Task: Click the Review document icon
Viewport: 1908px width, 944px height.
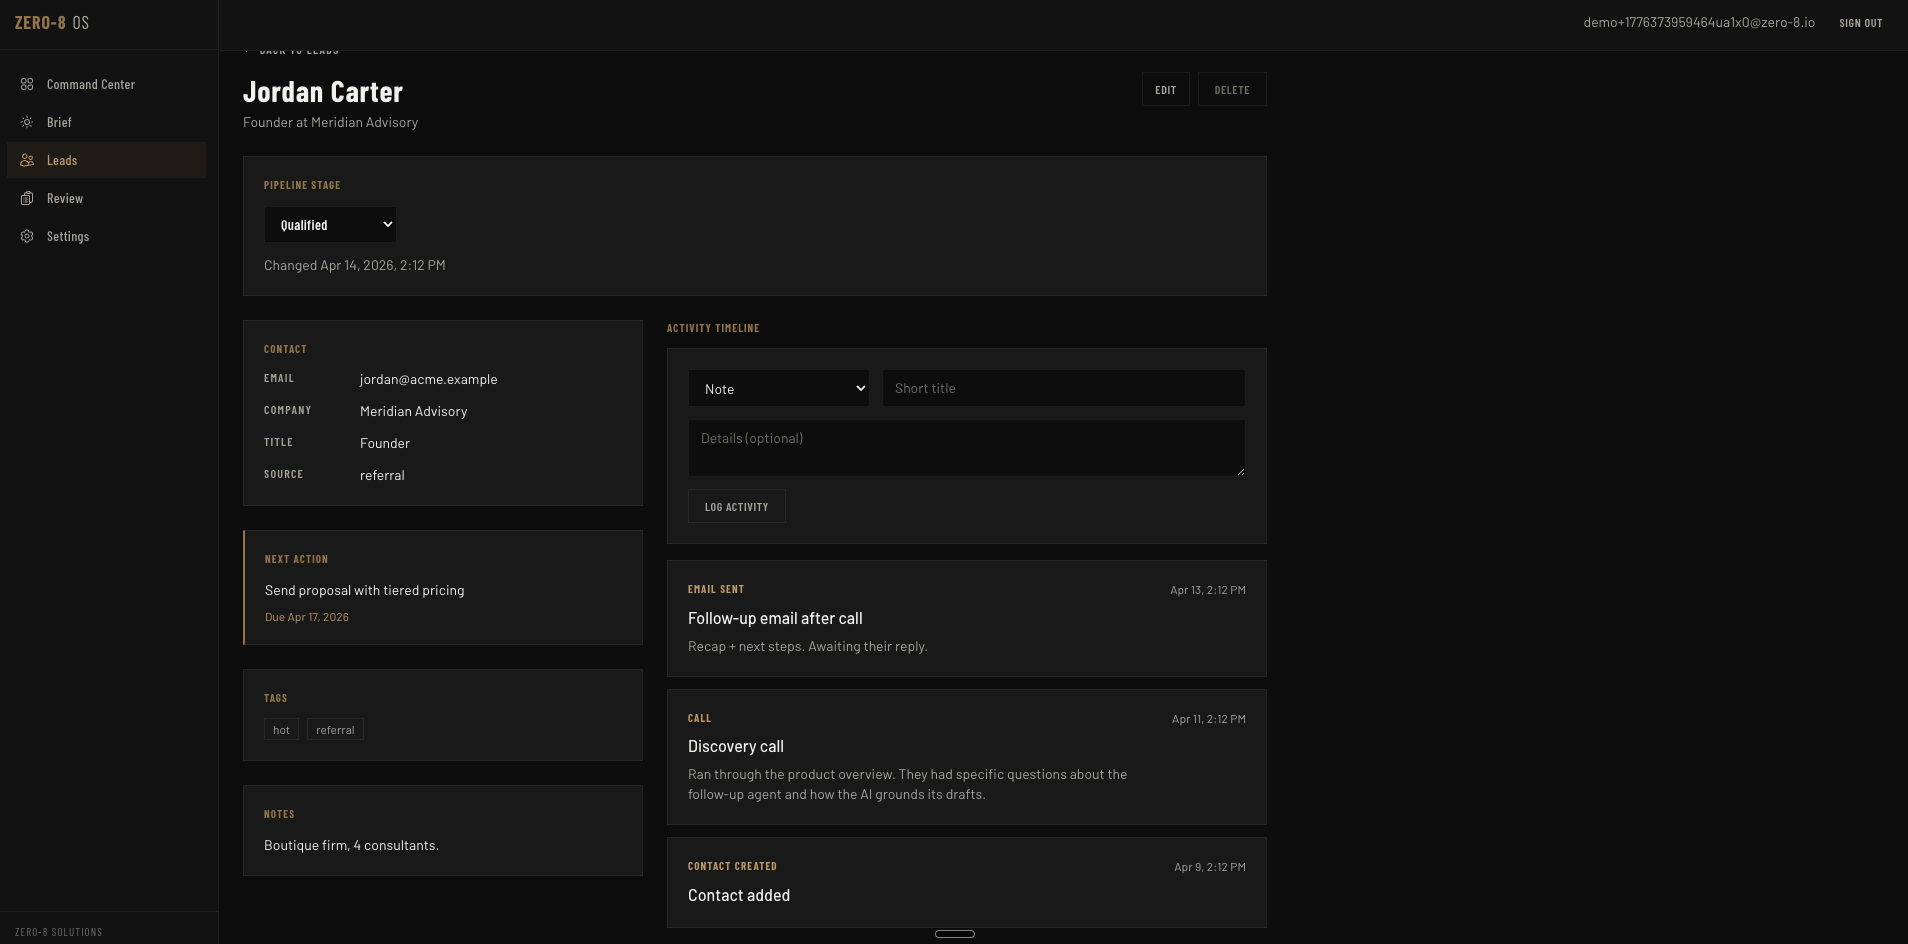Action: coord(26,198)
